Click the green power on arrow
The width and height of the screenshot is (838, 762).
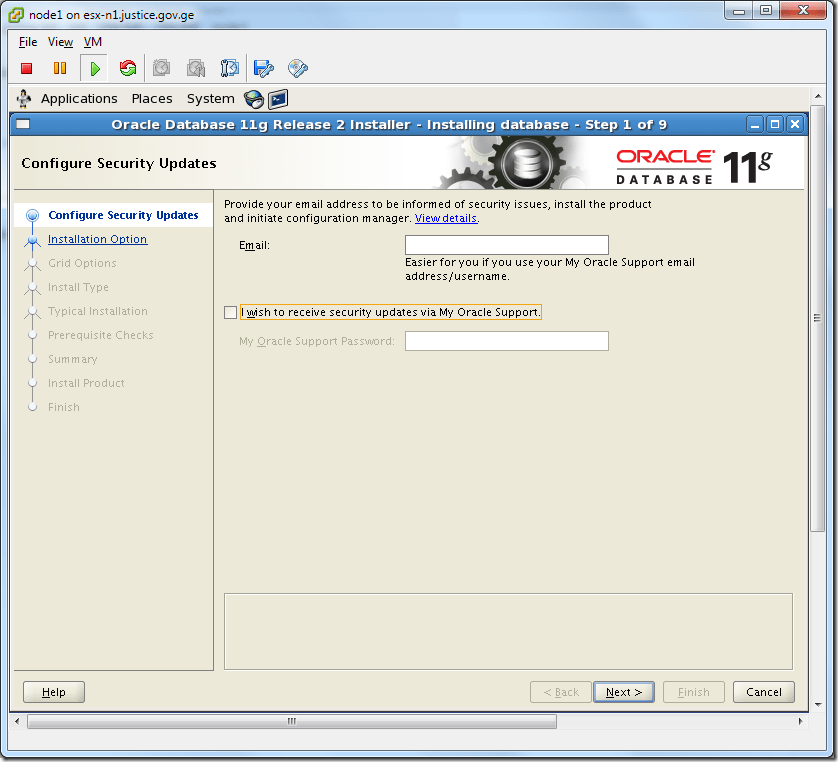pos(95,68)
